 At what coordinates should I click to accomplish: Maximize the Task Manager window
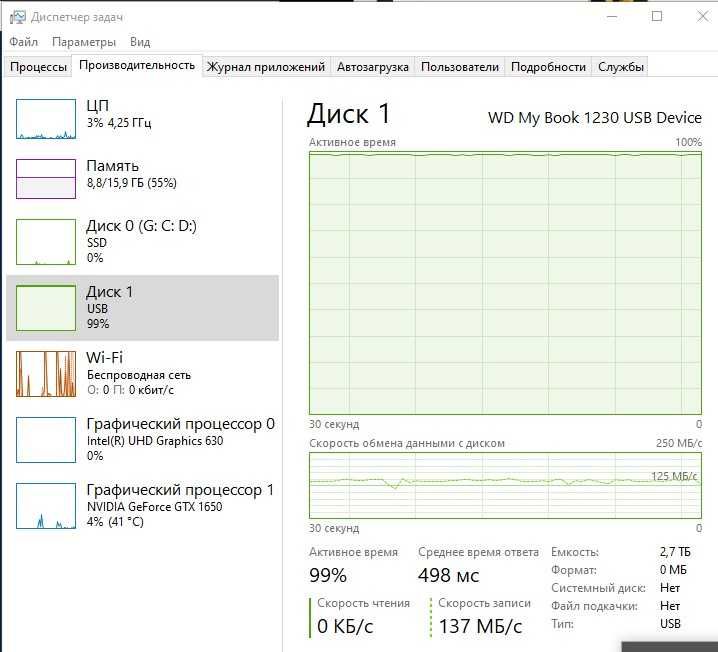657,16
